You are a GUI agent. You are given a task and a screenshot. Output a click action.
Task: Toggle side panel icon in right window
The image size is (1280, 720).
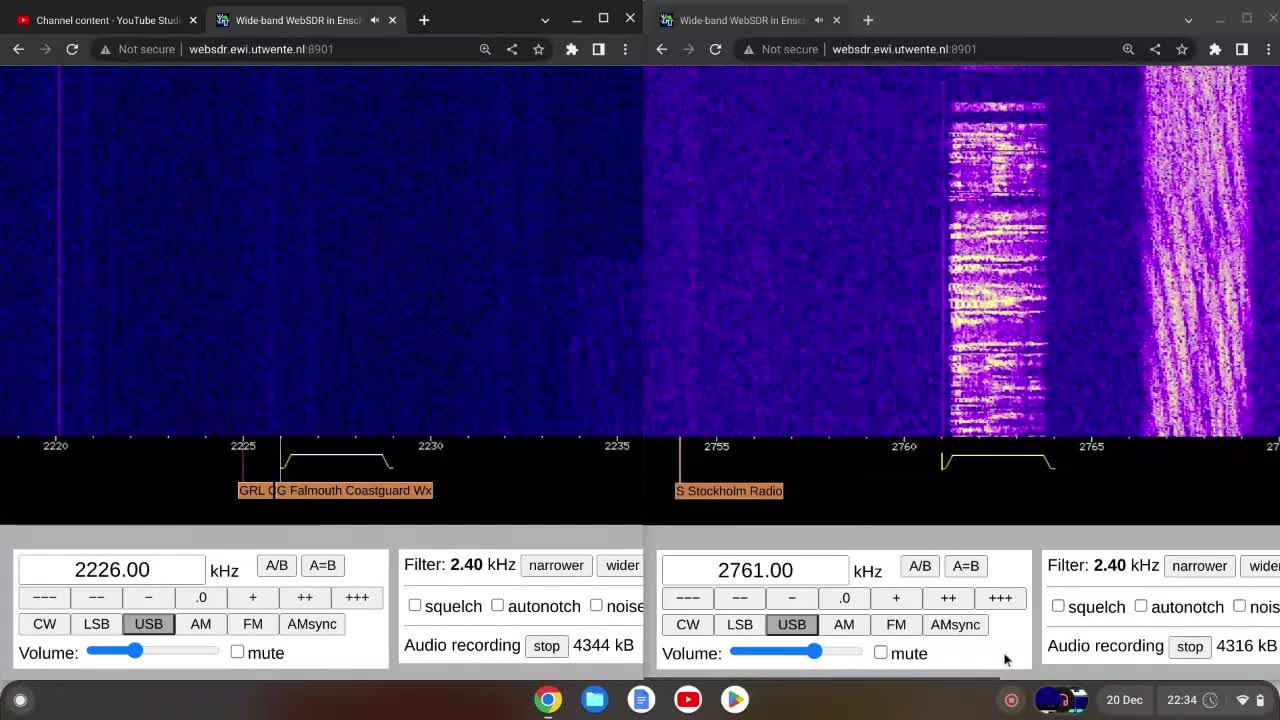click(x=1241, y=49)
